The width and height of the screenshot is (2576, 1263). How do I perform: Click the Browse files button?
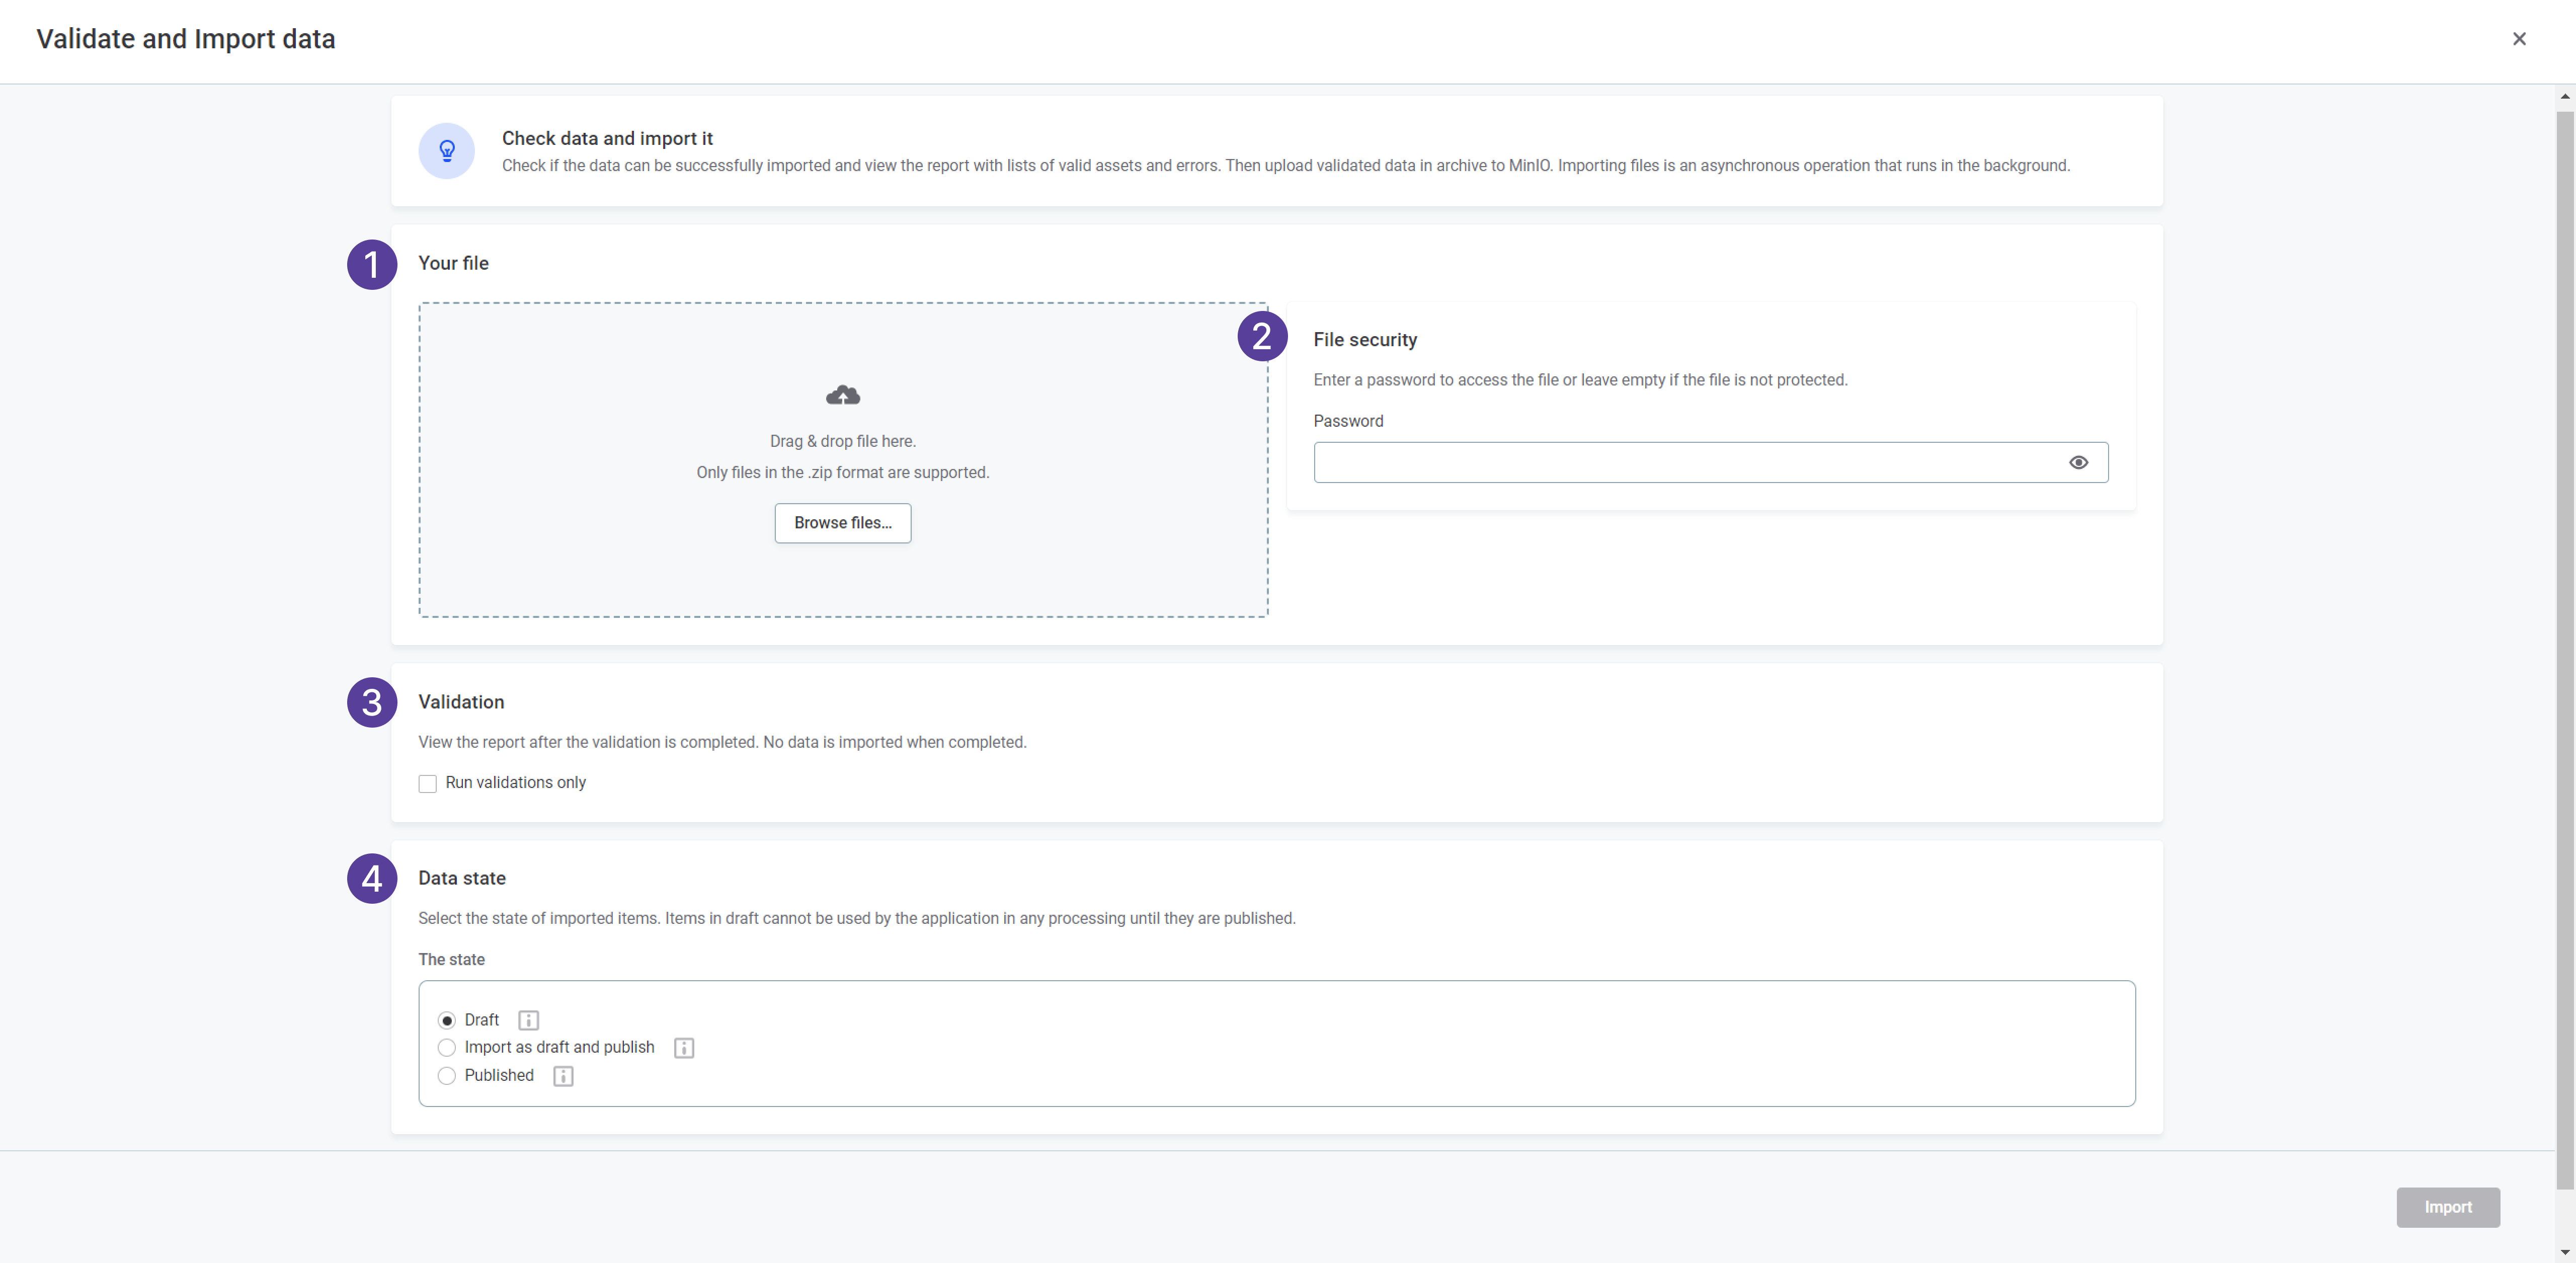pyautogui.click(x=843, y=523)
